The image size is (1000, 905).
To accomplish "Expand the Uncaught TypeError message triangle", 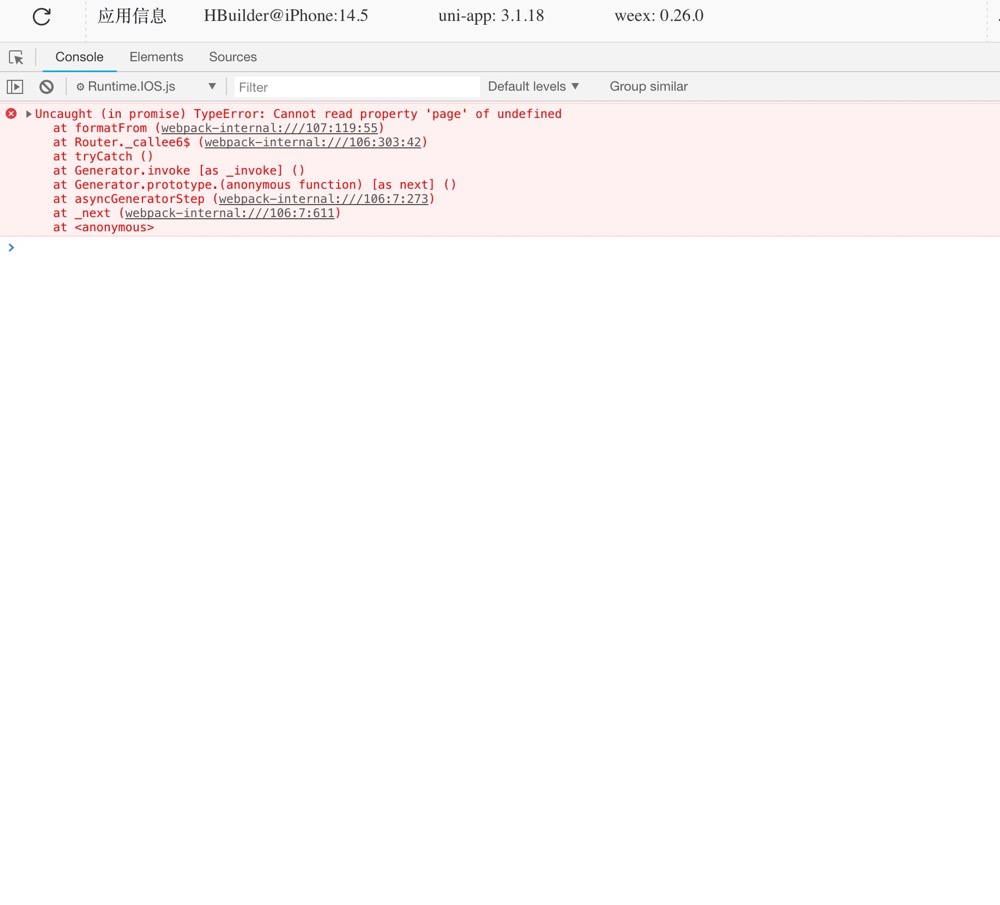I will 28,114.
